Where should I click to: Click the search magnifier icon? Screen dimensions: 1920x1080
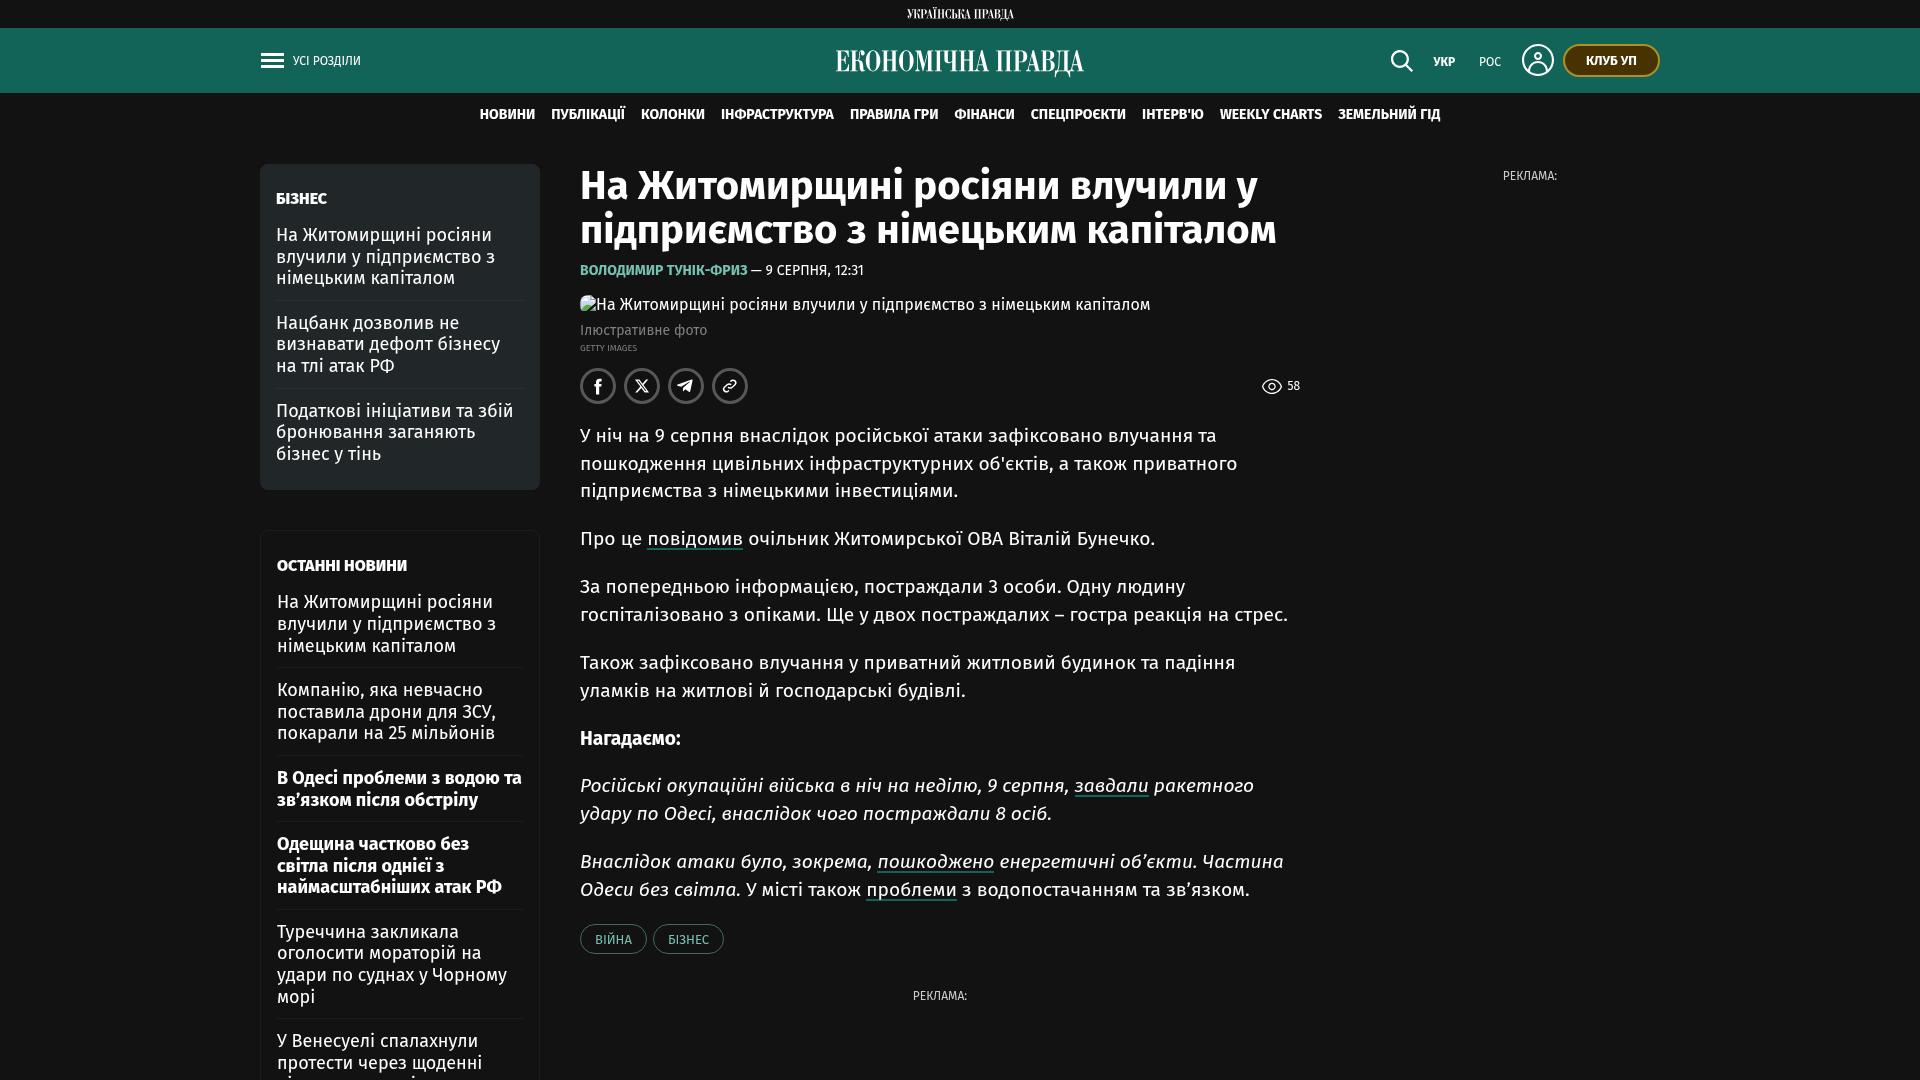pyautogui.click(x=1401, y=61)
